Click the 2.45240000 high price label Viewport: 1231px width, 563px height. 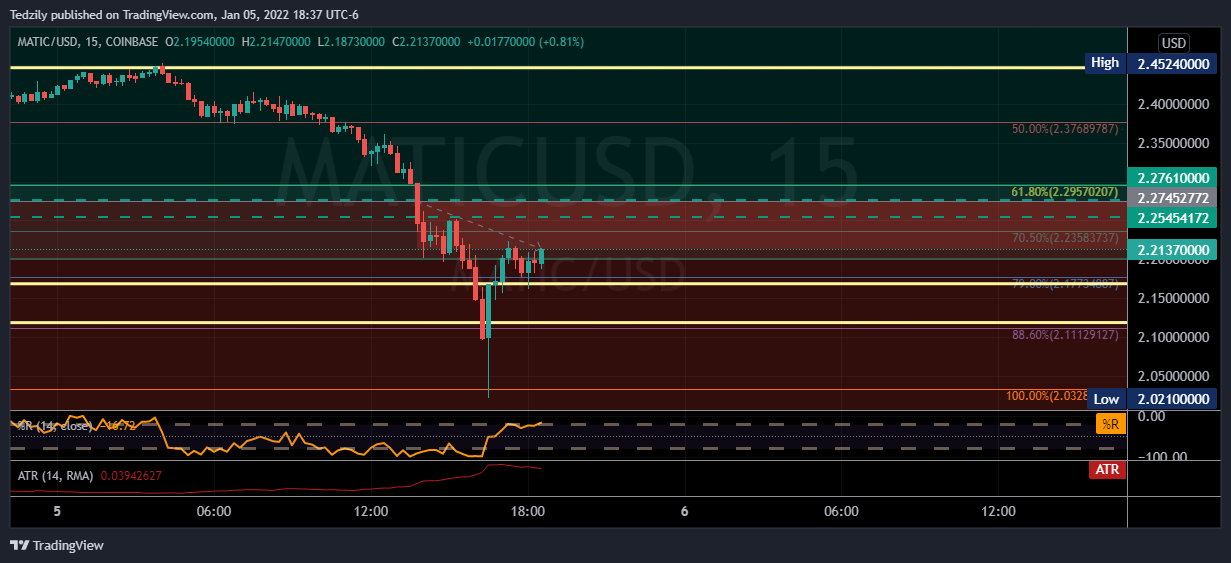click(x=1175, y=62)
